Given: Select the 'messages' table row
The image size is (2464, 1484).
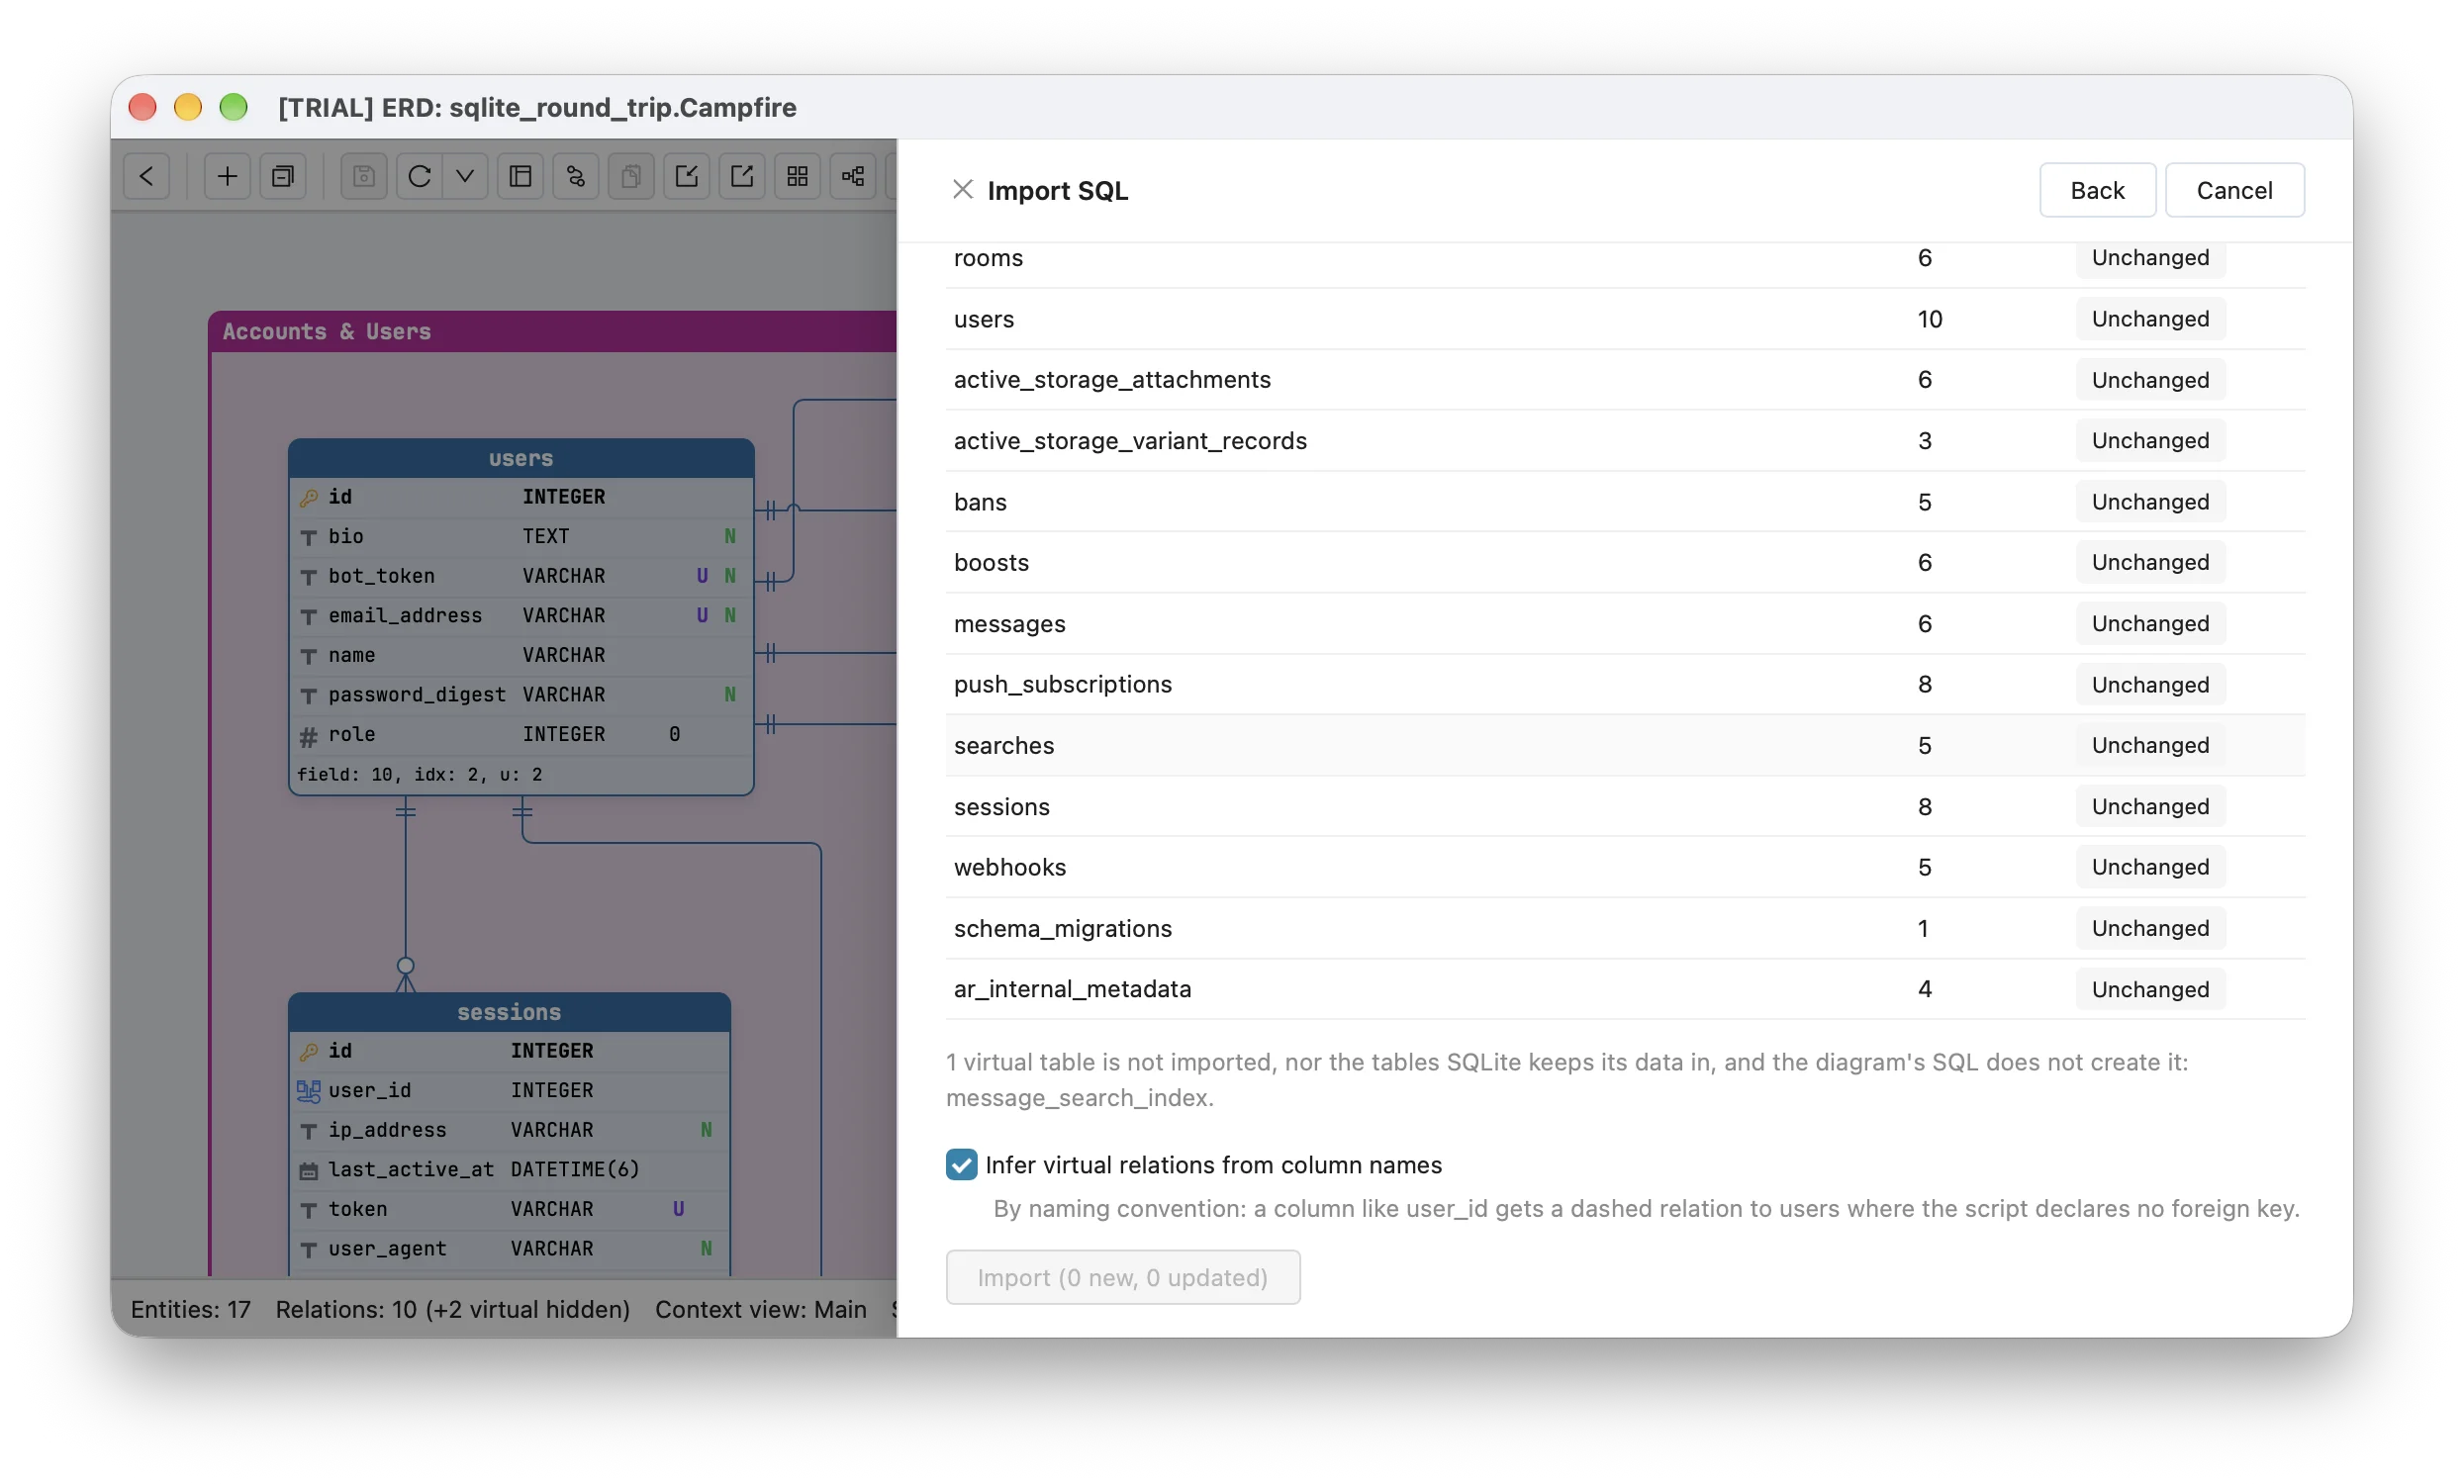Looking at the screenshot, I should 1625,624.
